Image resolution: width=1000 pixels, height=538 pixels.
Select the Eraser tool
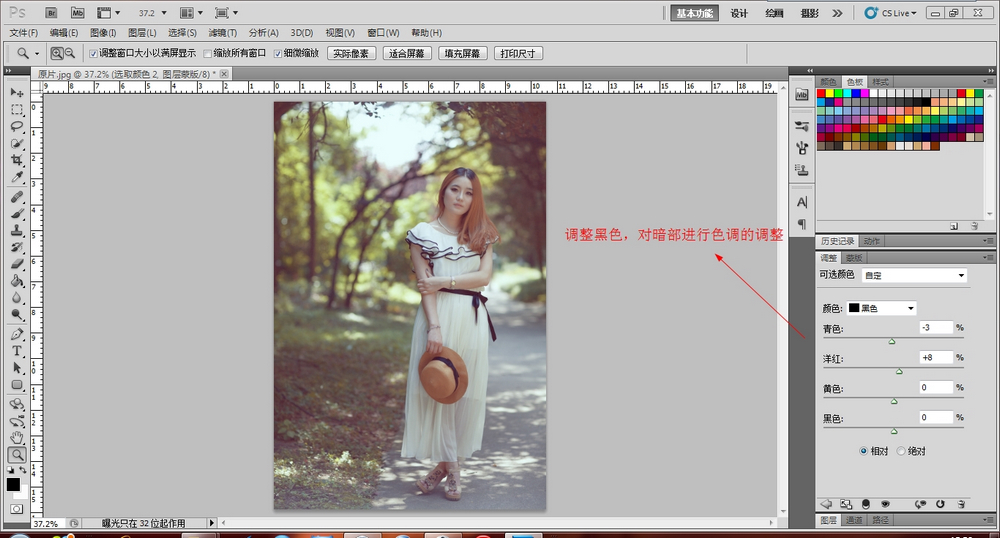[16, 264]
